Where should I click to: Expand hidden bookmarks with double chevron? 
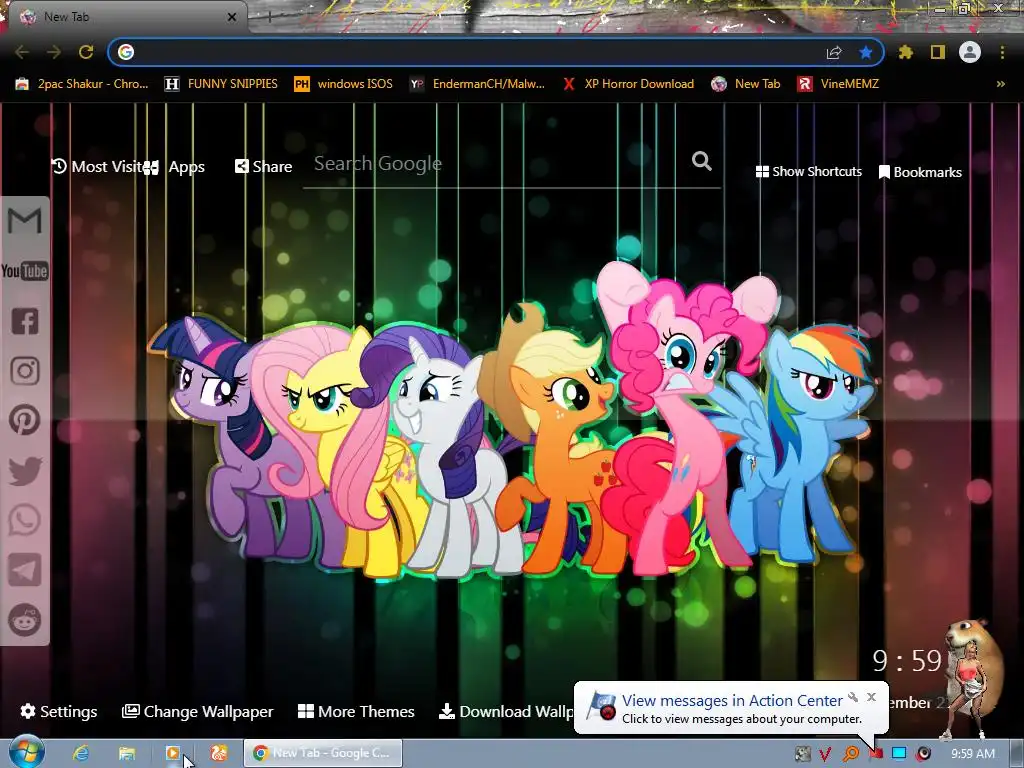pyautogui.click(x=1000, y=84)
